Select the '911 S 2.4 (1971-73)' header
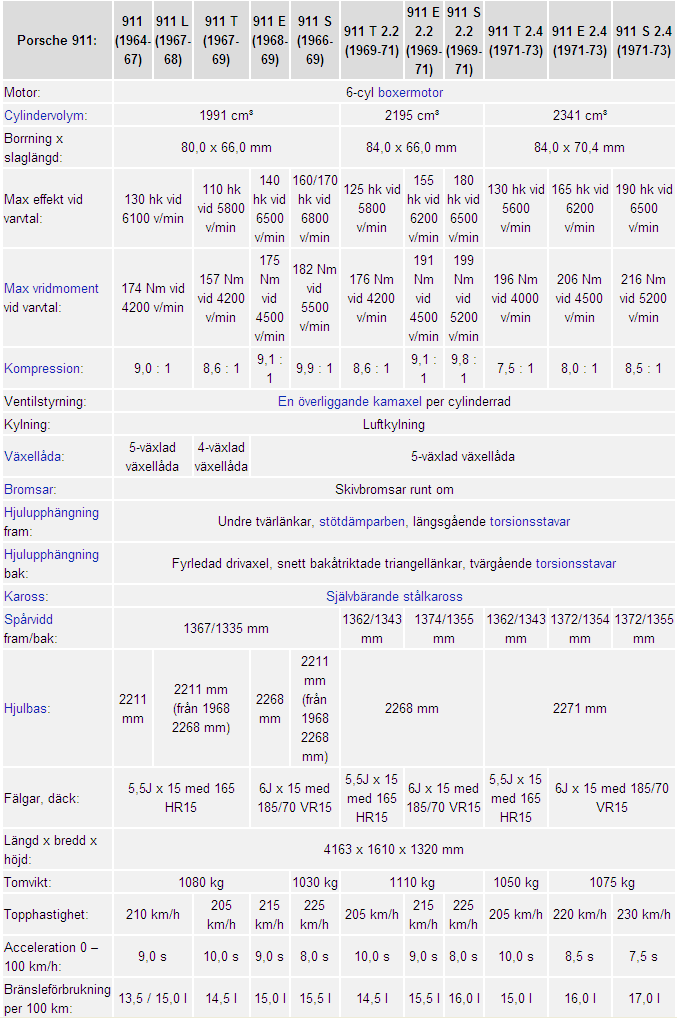This screenshot has height=1018, width=677. [643, 40]
